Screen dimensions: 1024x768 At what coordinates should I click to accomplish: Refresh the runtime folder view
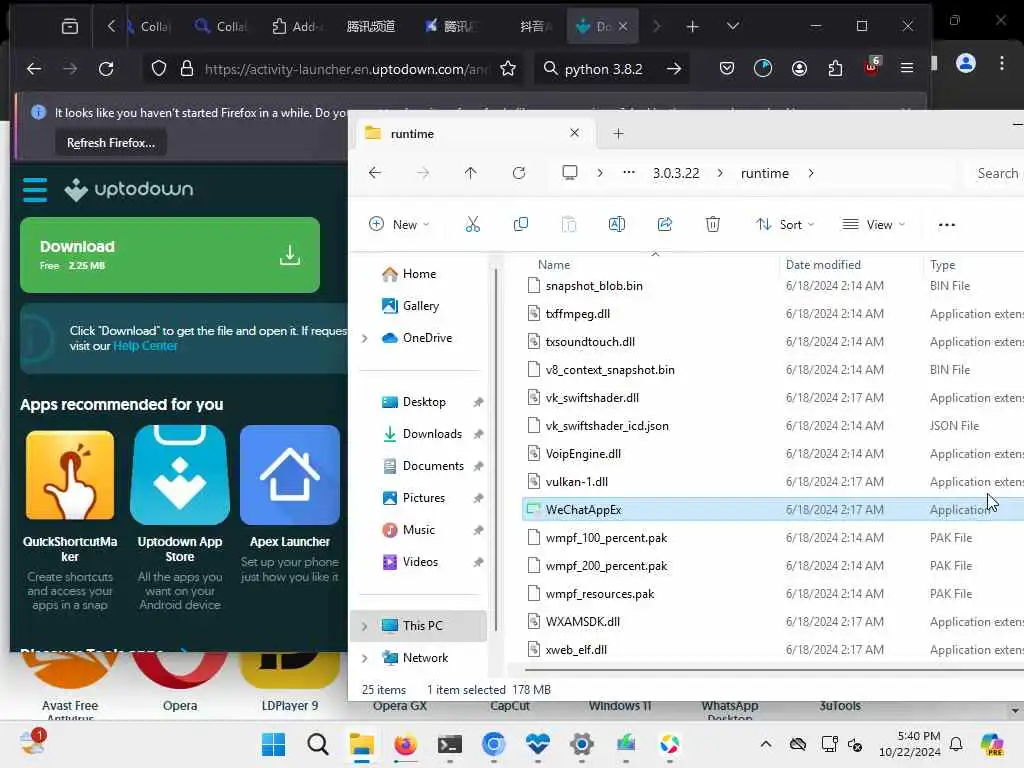519,173
